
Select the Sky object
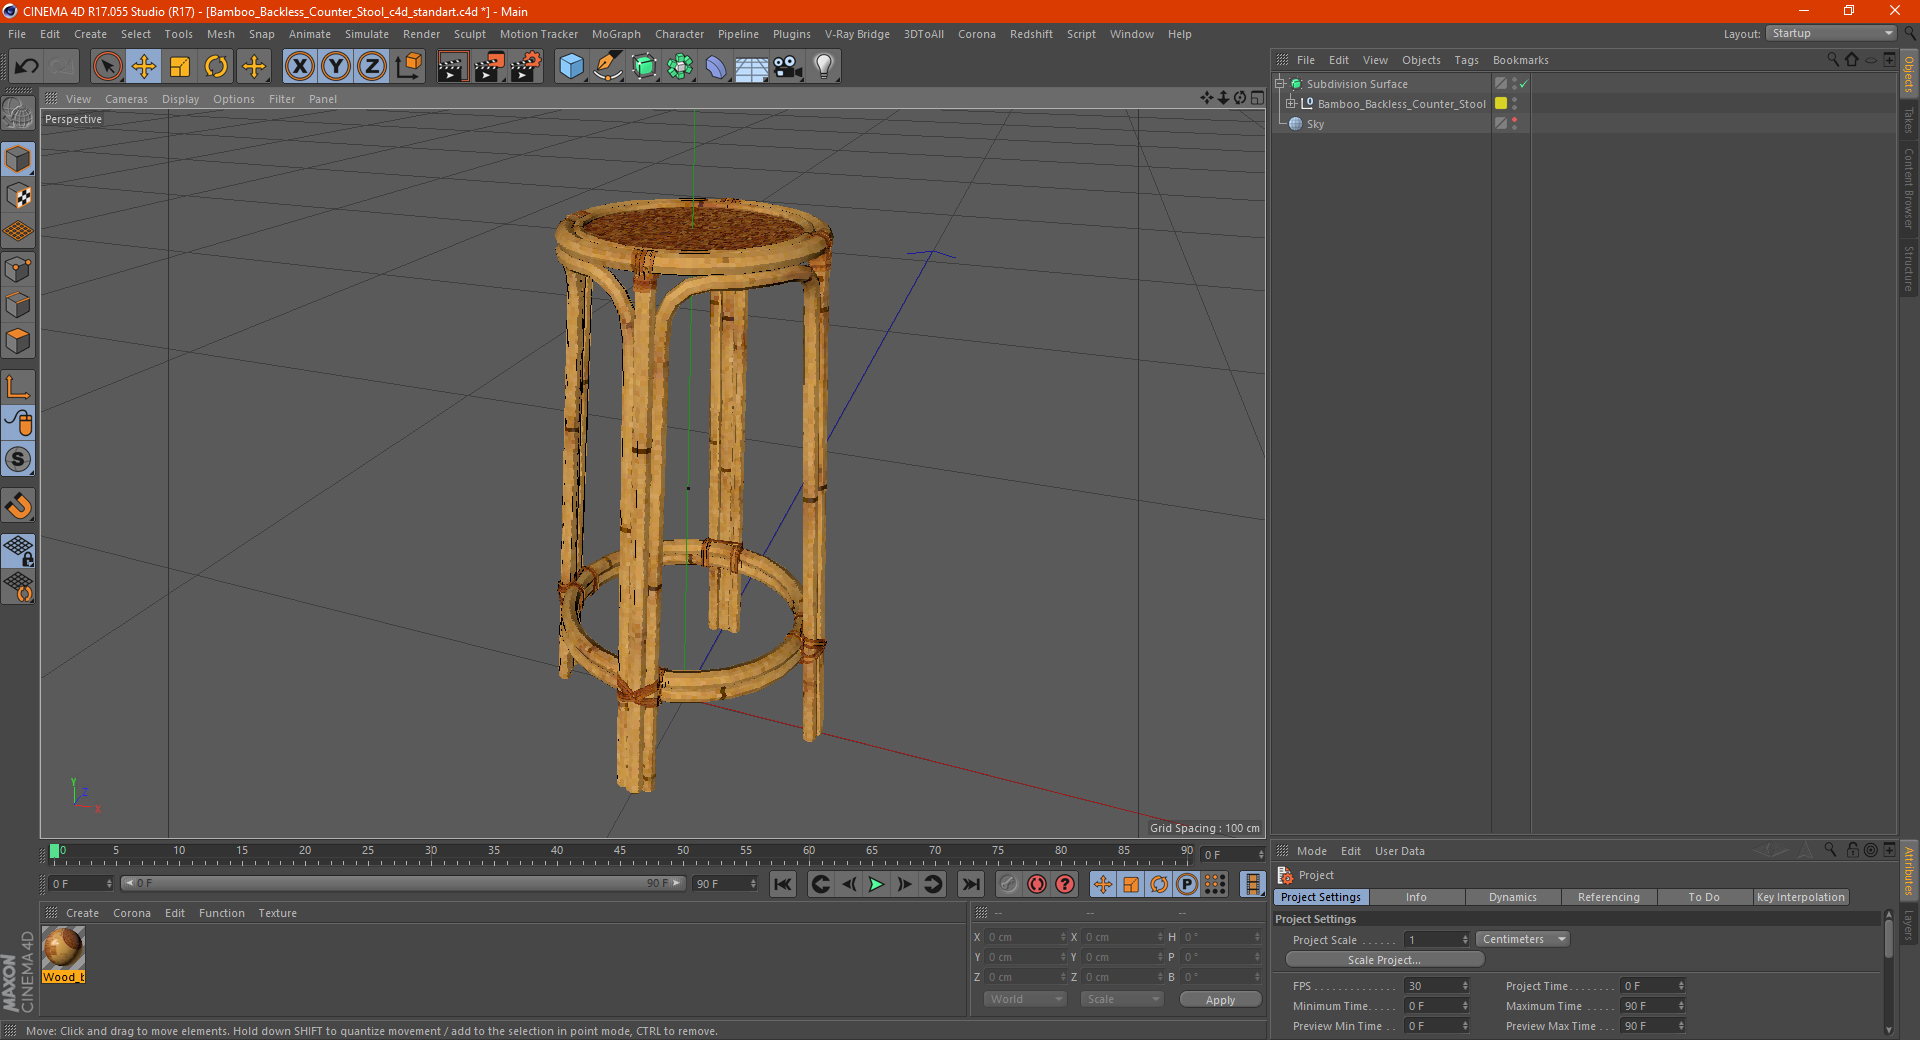1315,124
